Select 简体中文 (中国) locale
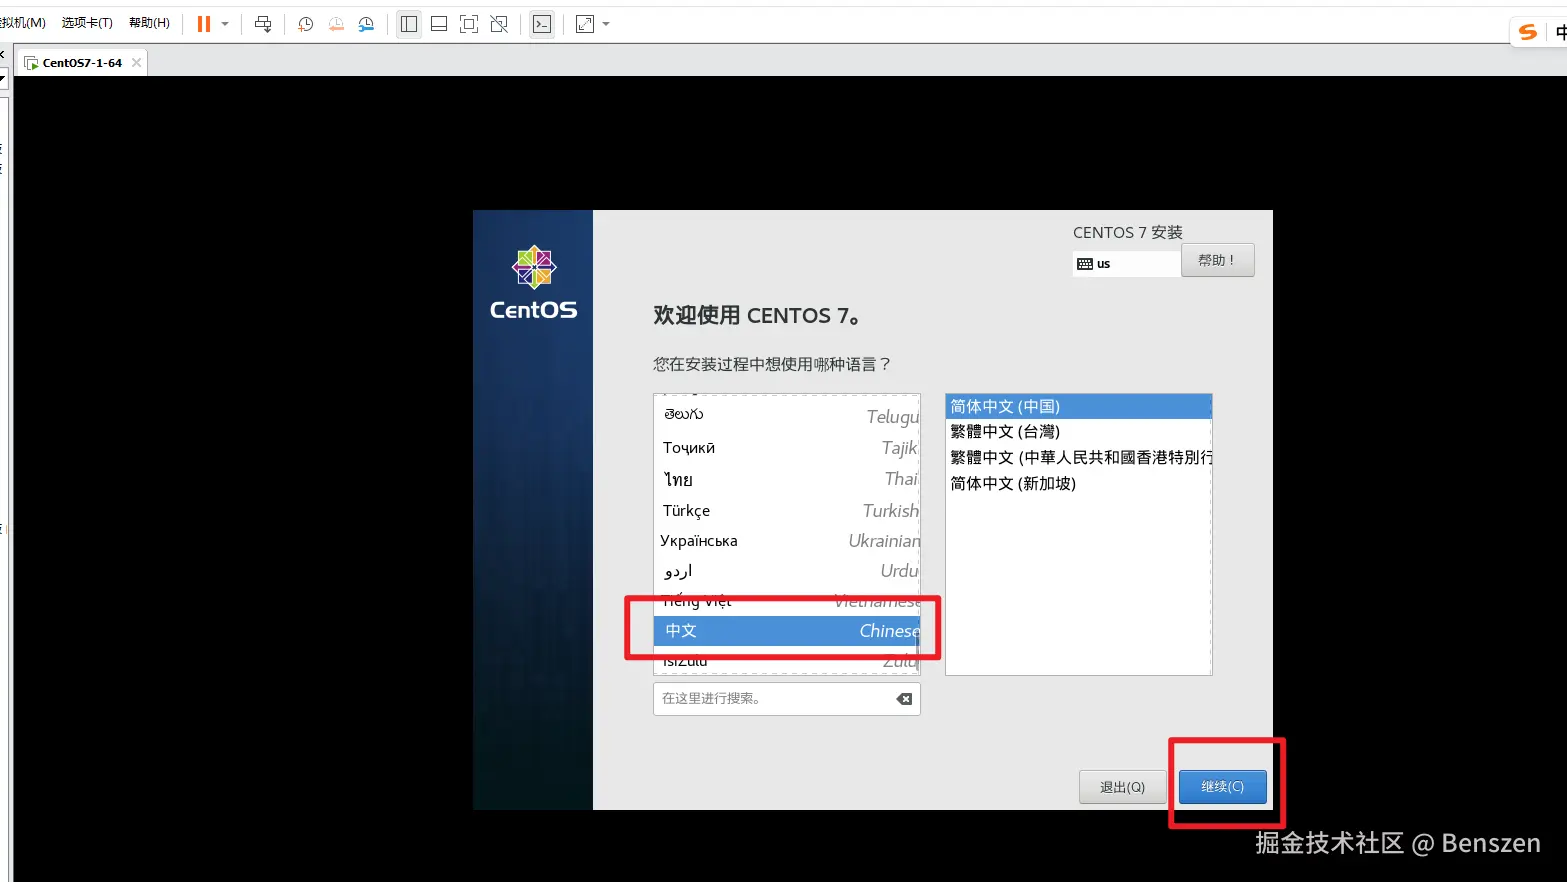 pos(1078,406)
